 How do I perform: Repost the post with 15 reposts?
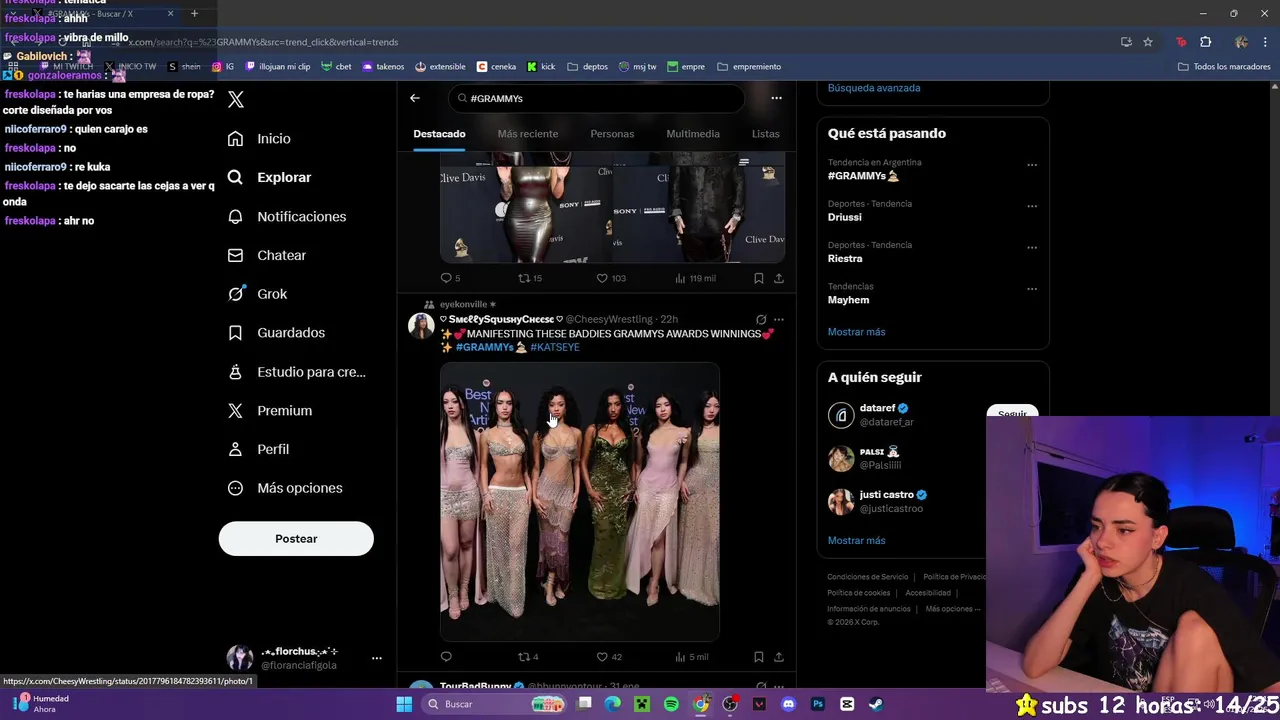click(530, 278)
